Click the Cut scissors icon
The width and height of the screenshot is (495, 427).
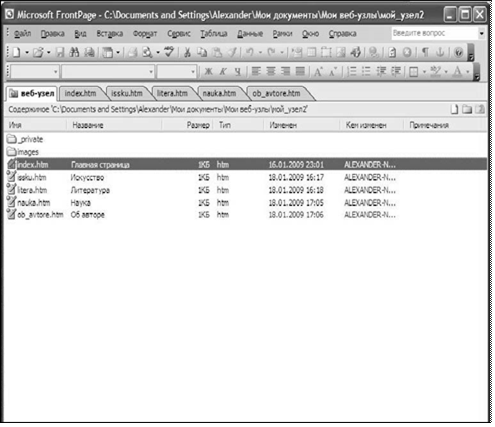click(x=187, y=52)
